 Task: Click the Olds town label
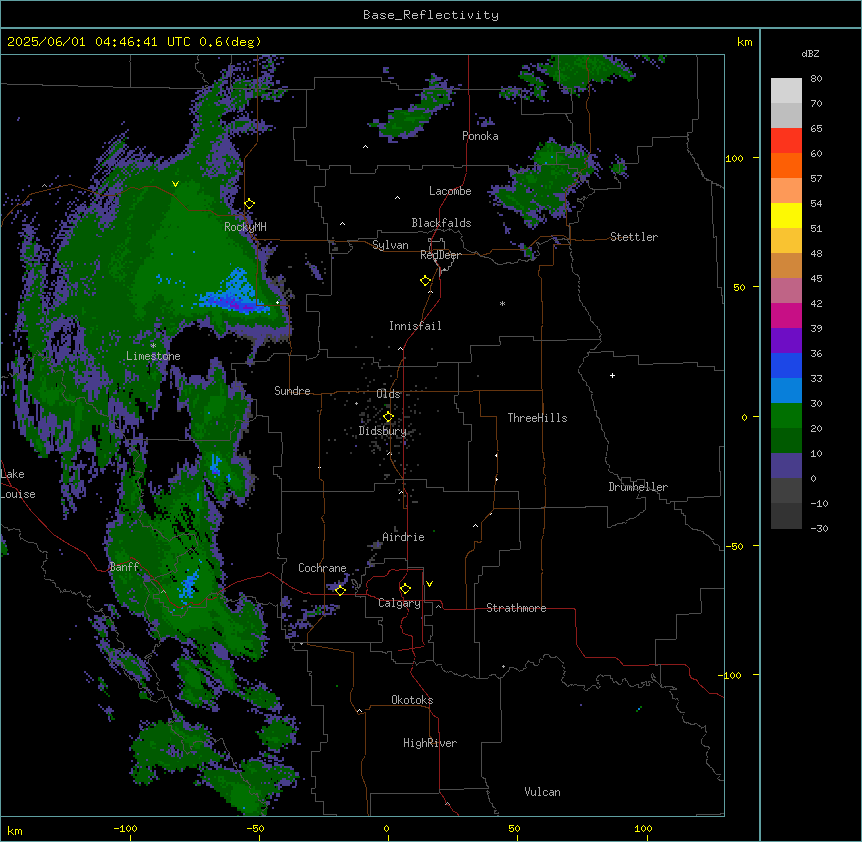coord(388,394)
